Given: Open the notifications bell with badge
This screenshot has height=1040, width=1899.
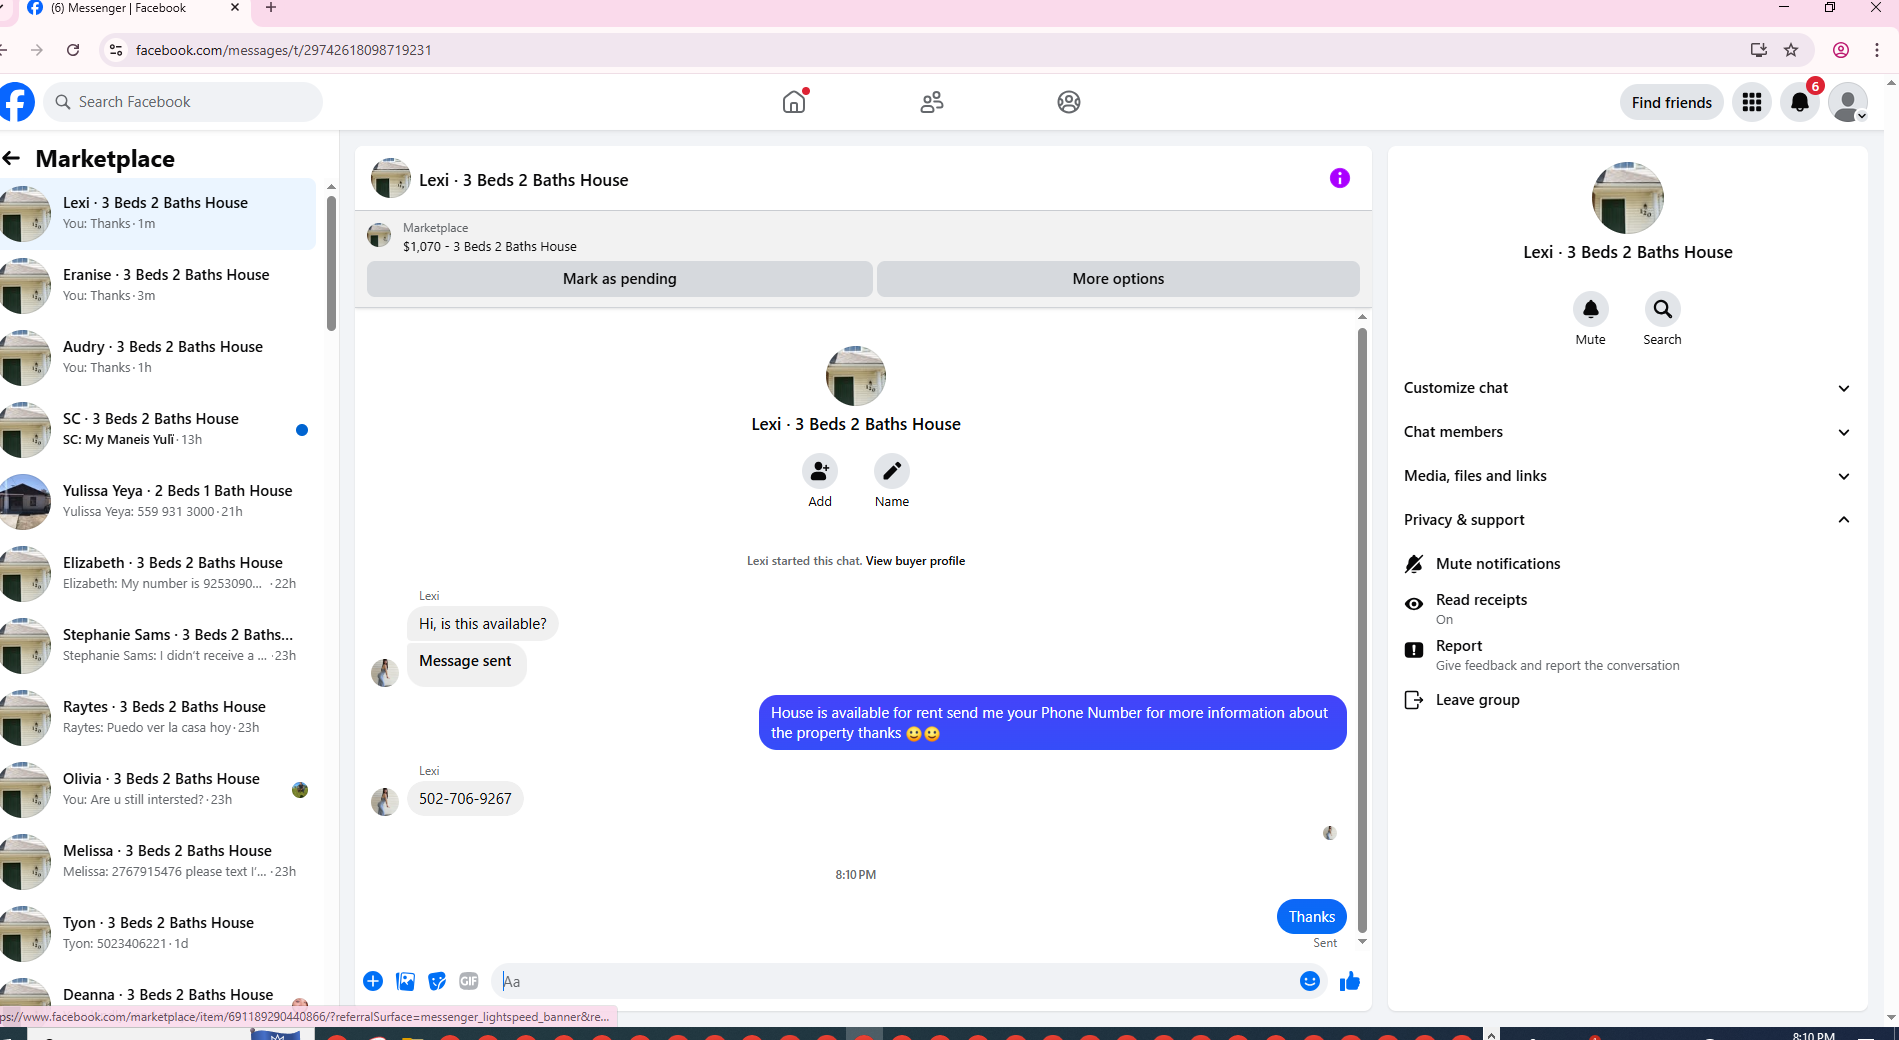Looking at the screenshot, I should pos(1800,102).
